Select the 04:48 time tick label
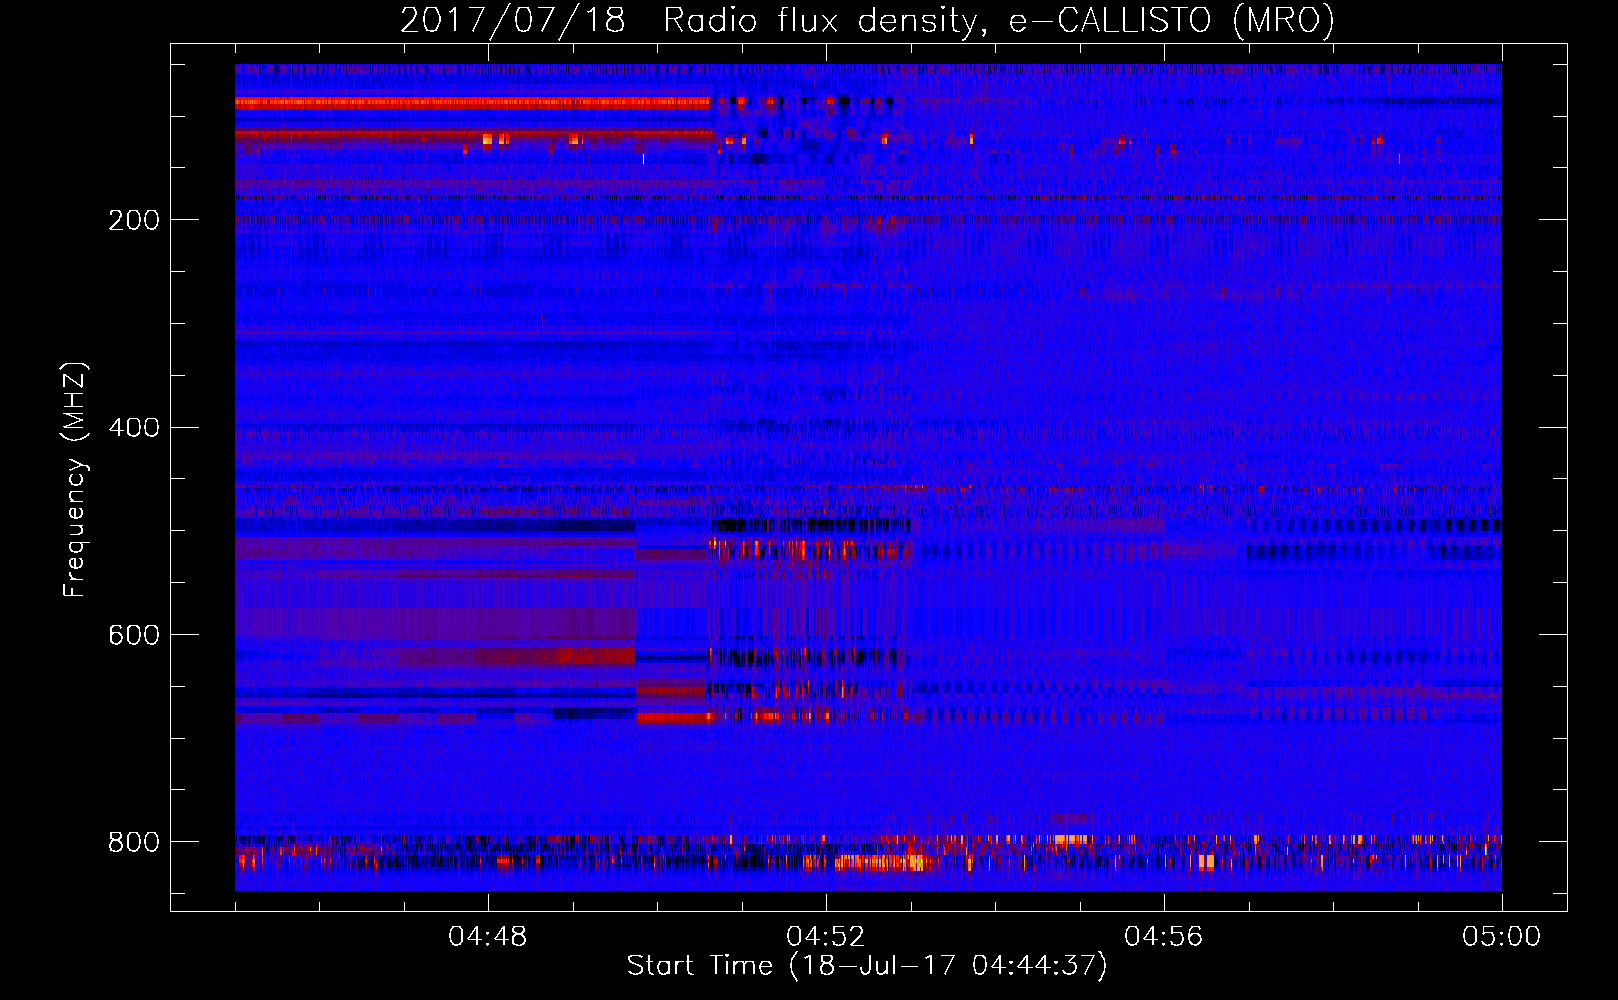Screen dimensions: 1618x1000 coord(488,937)
